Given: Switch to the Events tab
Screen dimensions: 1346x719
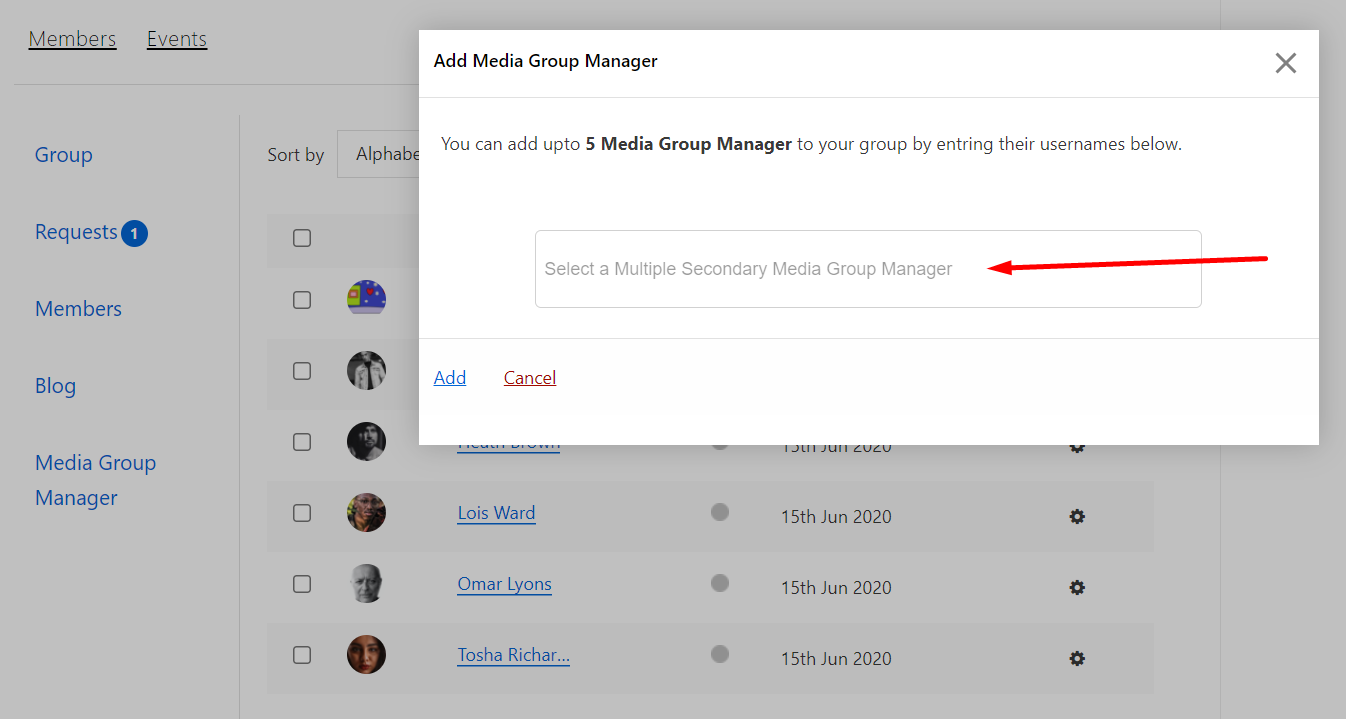Looking at the screenshot, I should pos(176,38).
